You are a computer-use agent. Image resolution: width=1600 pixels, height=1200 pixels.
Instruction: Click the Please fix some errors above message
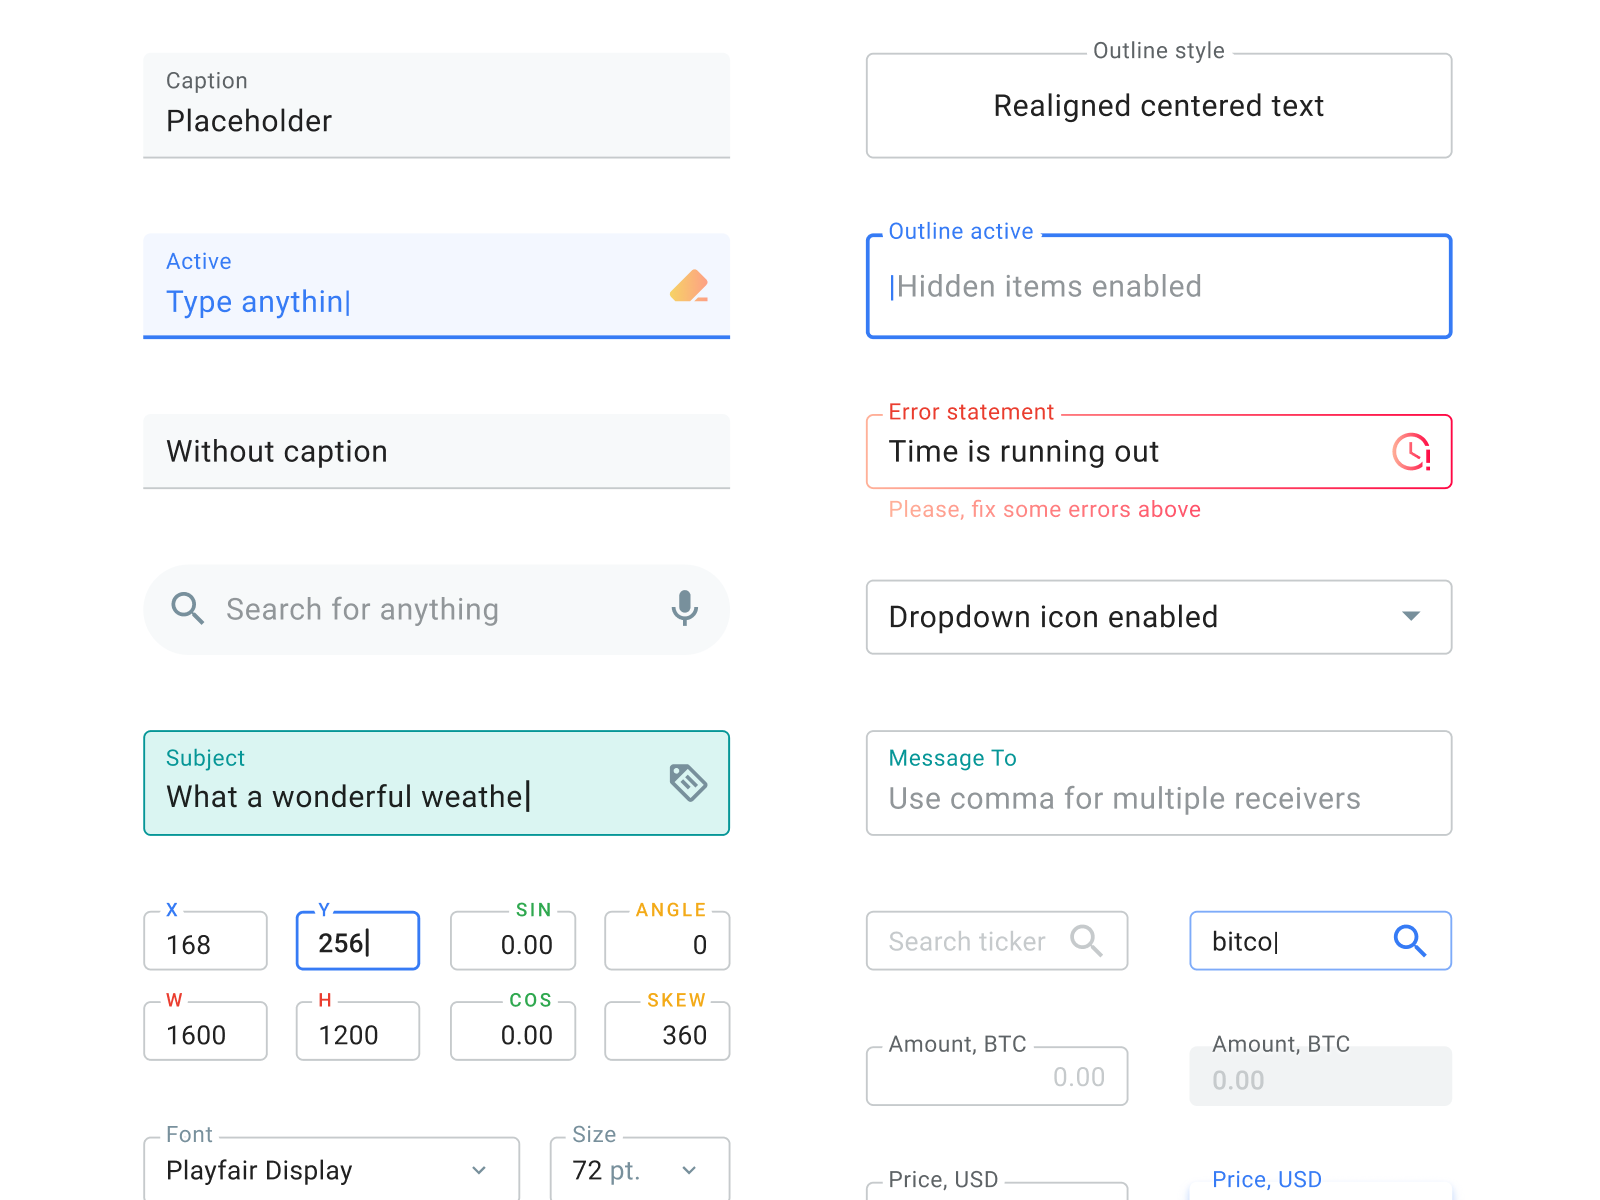(1043, 509)
